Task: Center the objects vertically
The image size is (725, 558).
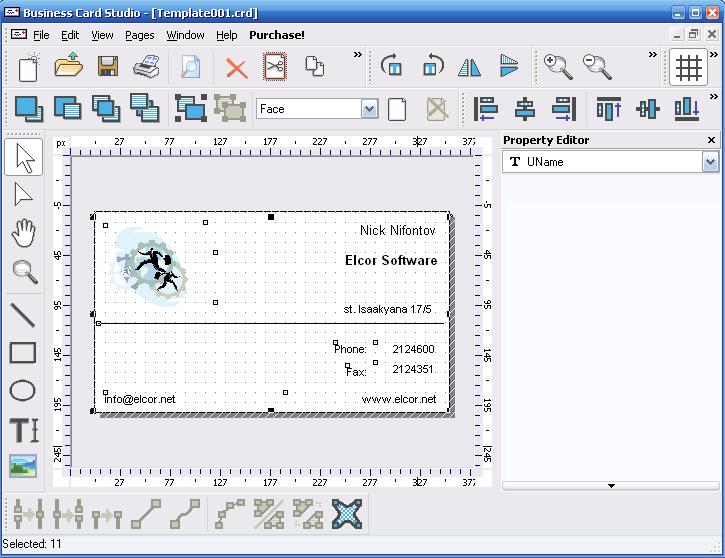Action: [648, 109]
